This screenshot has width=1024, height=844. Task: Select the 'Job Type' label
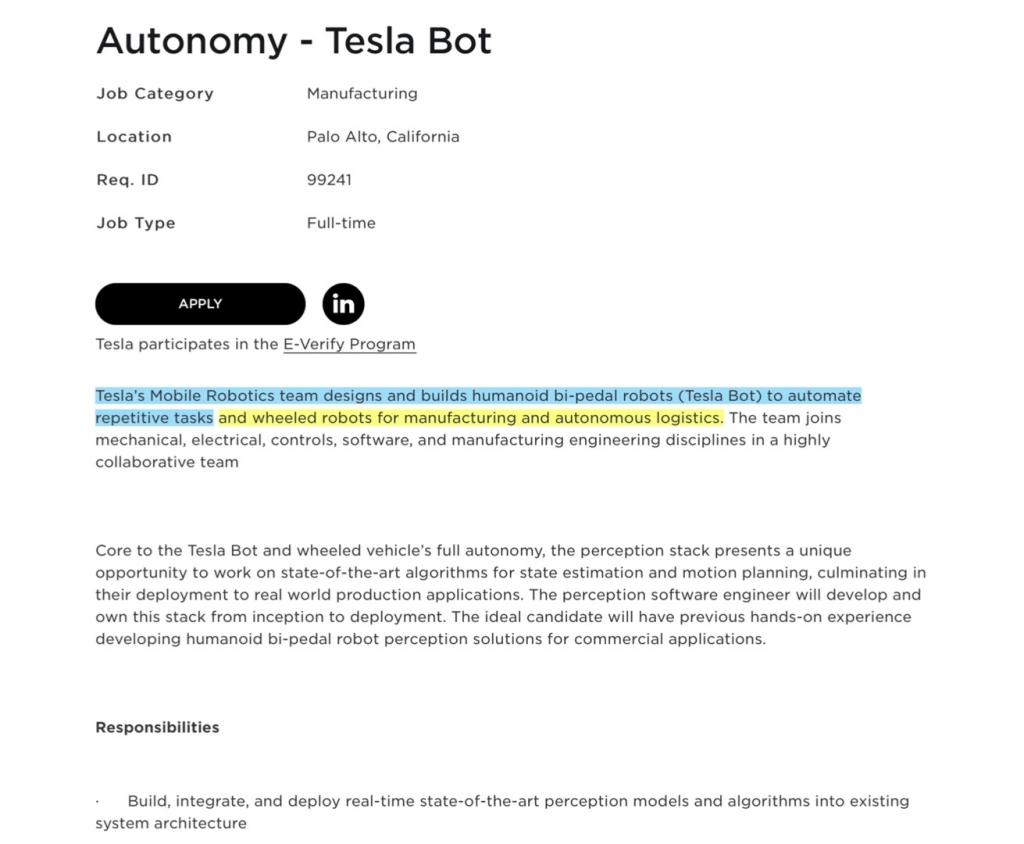(x=136, y=223)
